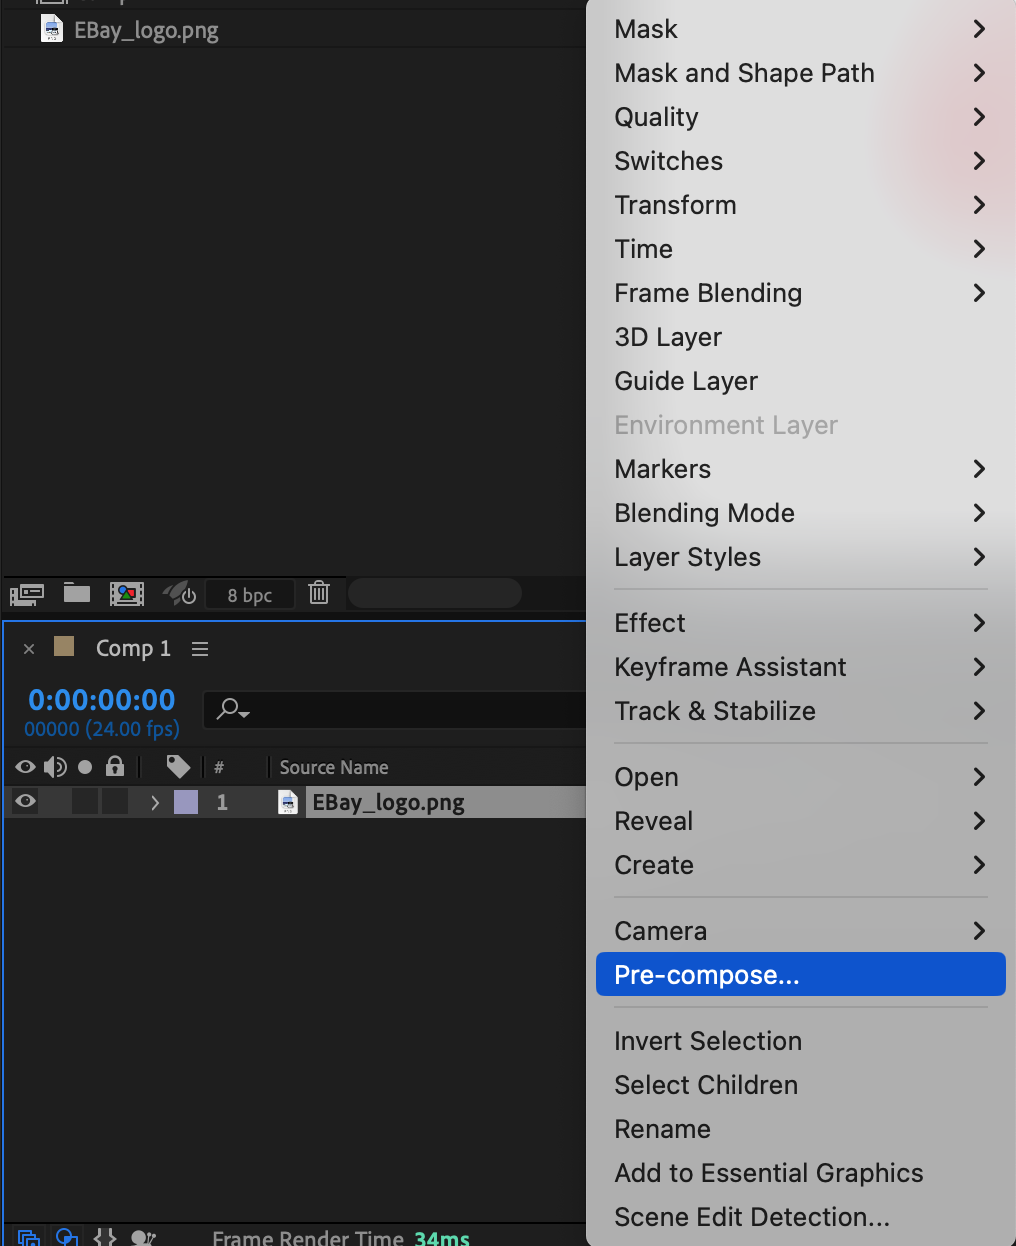Viewport: 1016px width, 1246px height.
Task: Click the snail render time icon
Action: pos(143,1238)
